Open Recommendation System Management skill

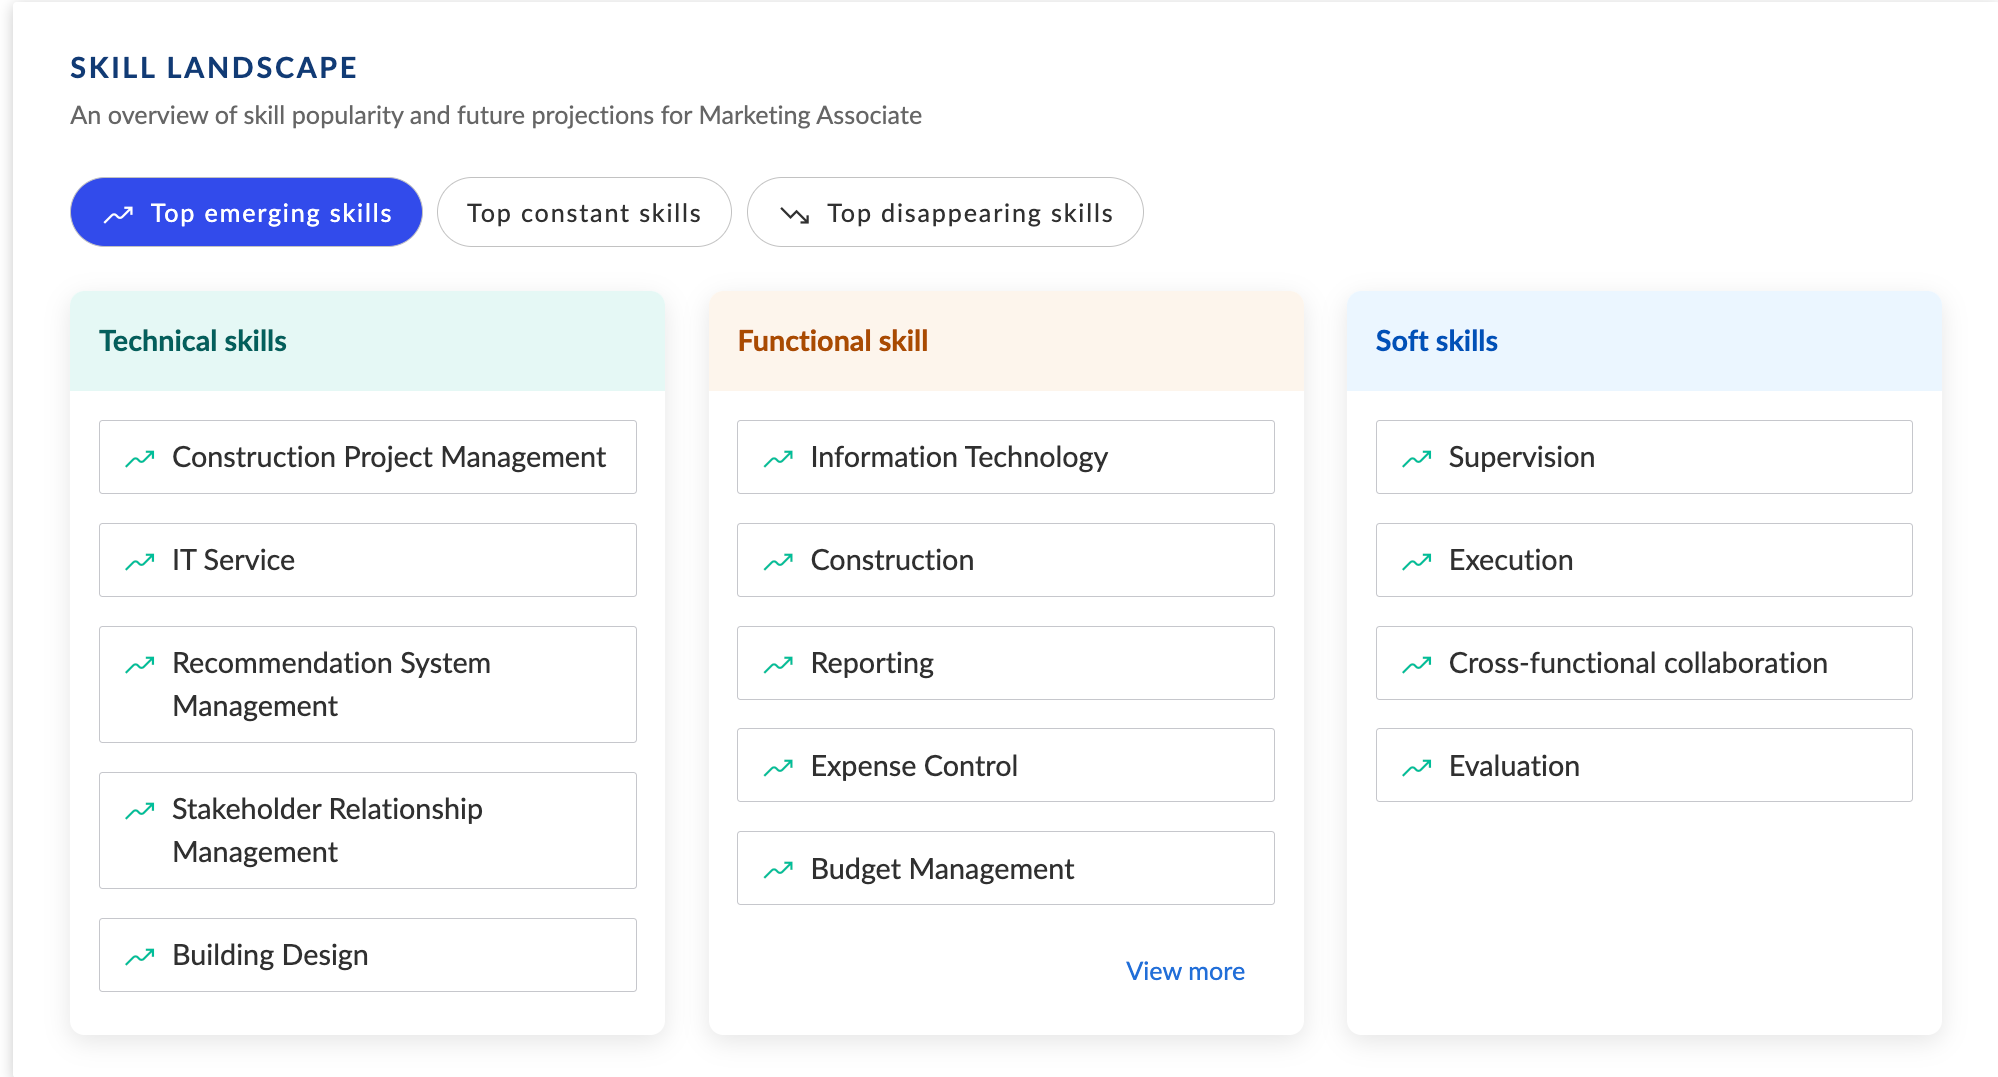[367, 684]
